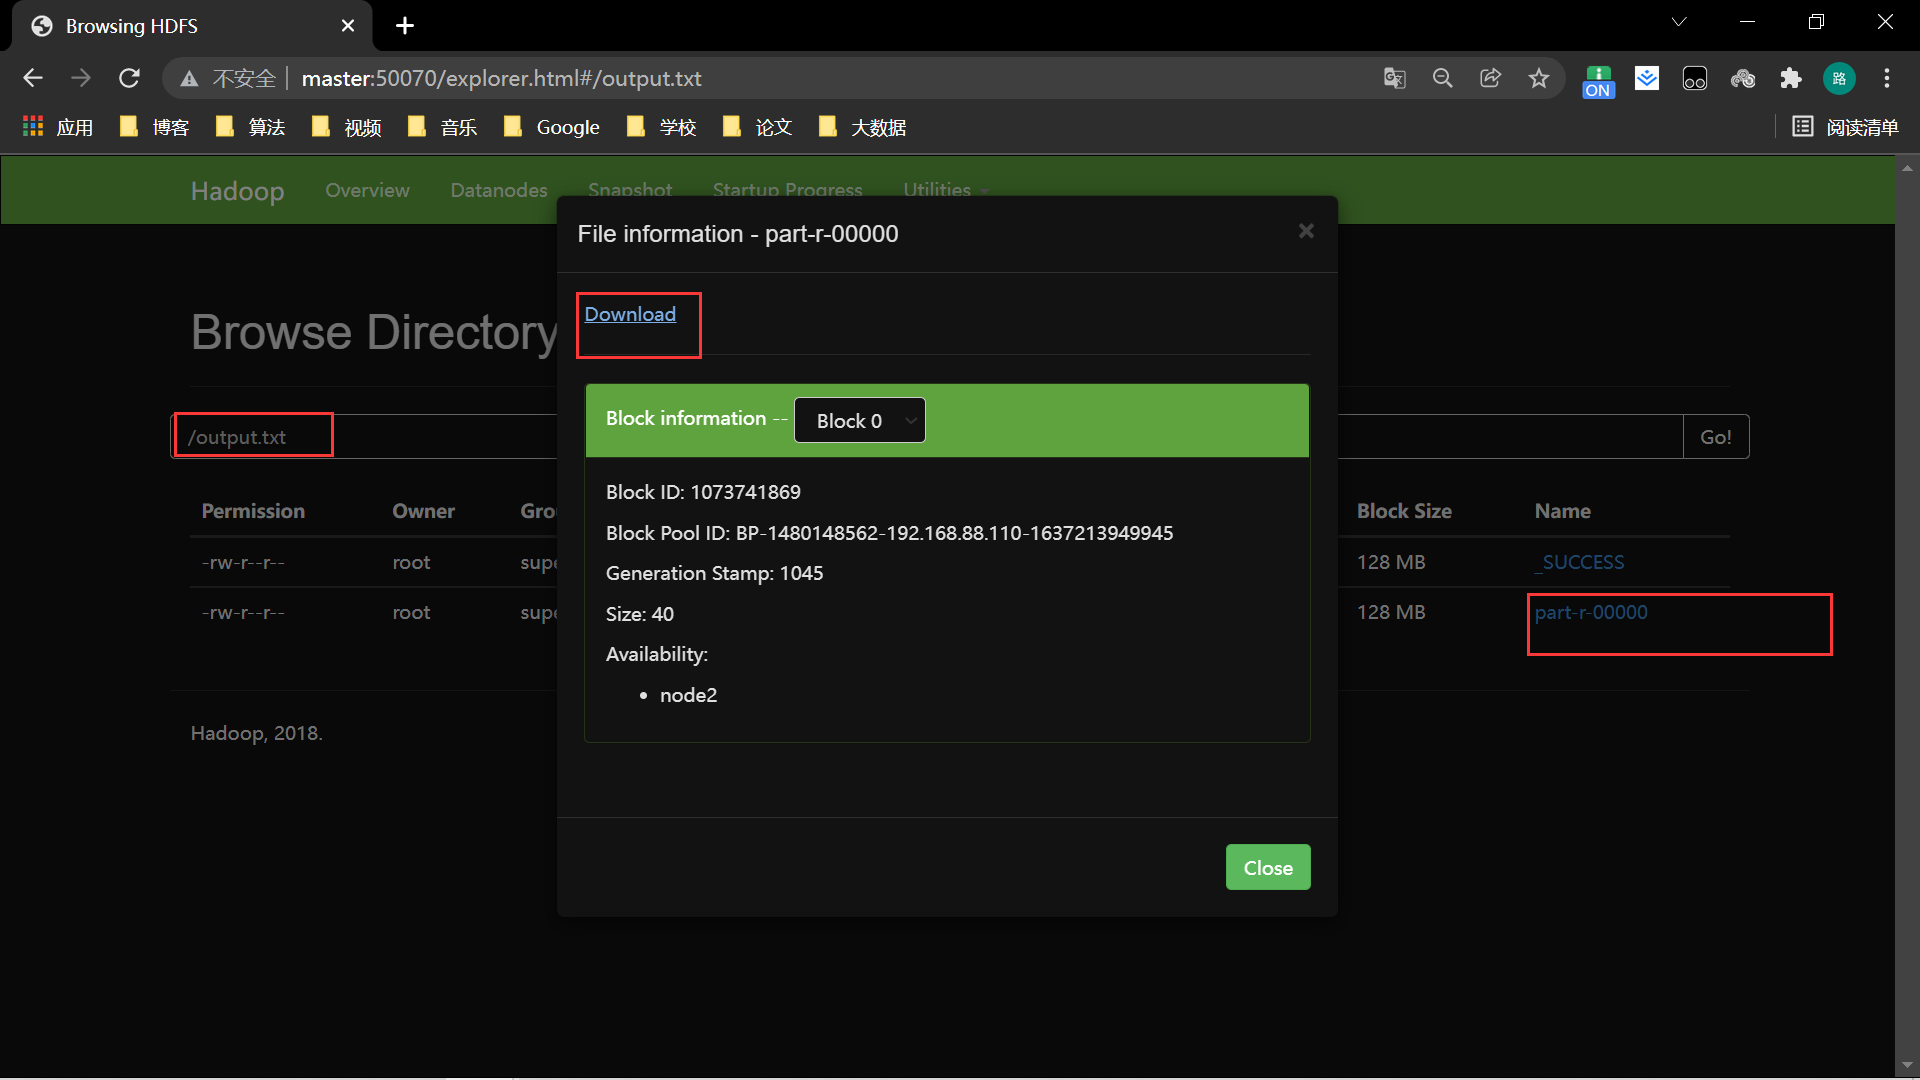The height and width of the screenshot is (1080, 1920).
Task: Bookmark page with the star icon
Action: pyautogui.click(x=1538, y=78)
